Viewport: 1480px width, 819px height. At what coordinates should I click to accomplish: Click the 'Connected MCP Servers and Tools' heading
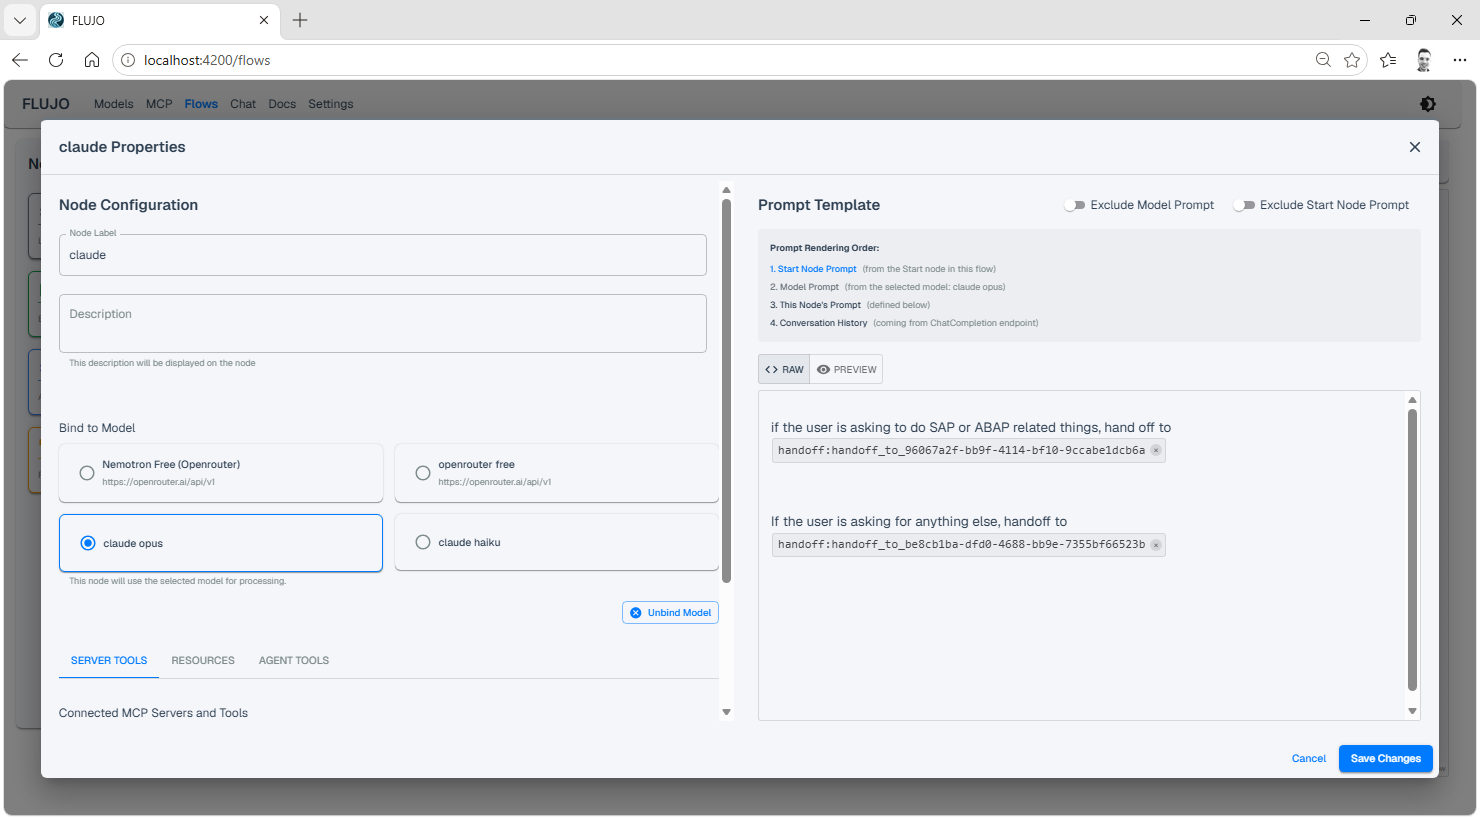(x=153, y=713)
